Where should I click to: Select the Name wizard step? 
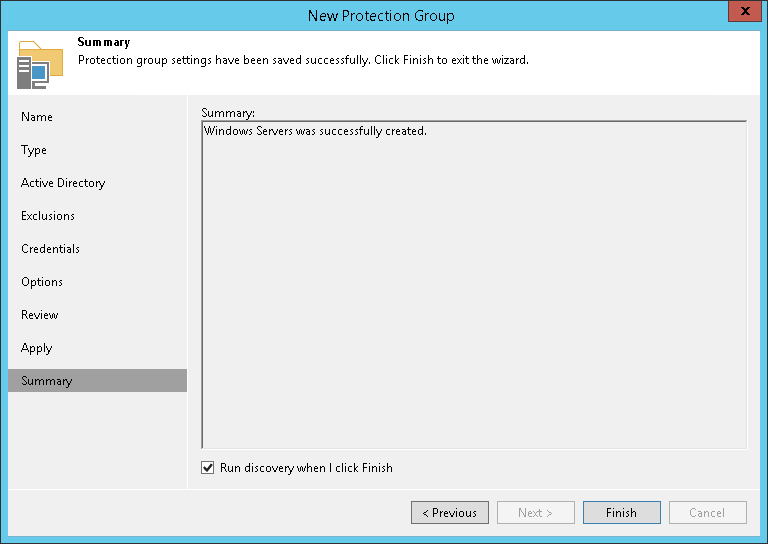37,117
